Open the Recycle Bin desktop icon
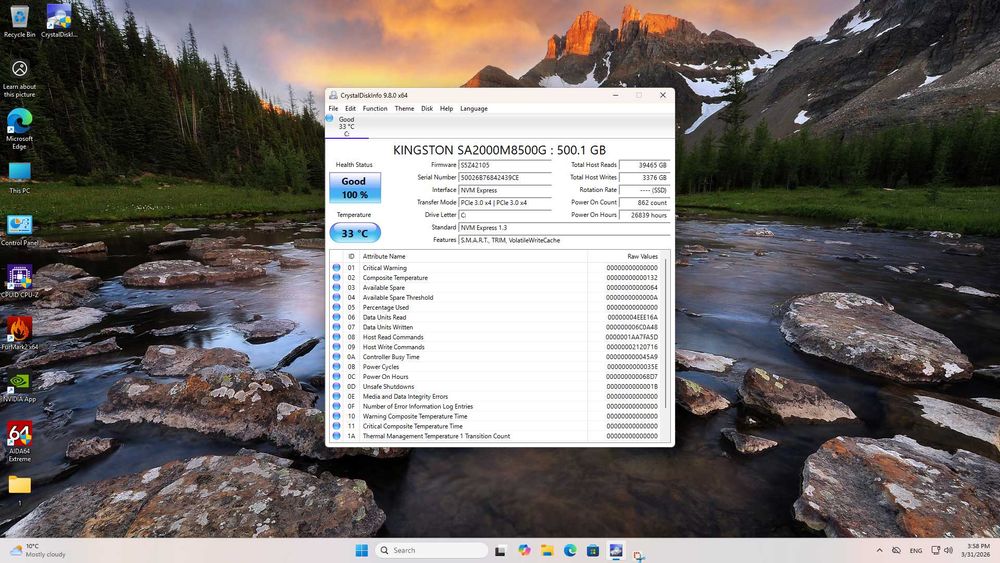 coord(19,20)
